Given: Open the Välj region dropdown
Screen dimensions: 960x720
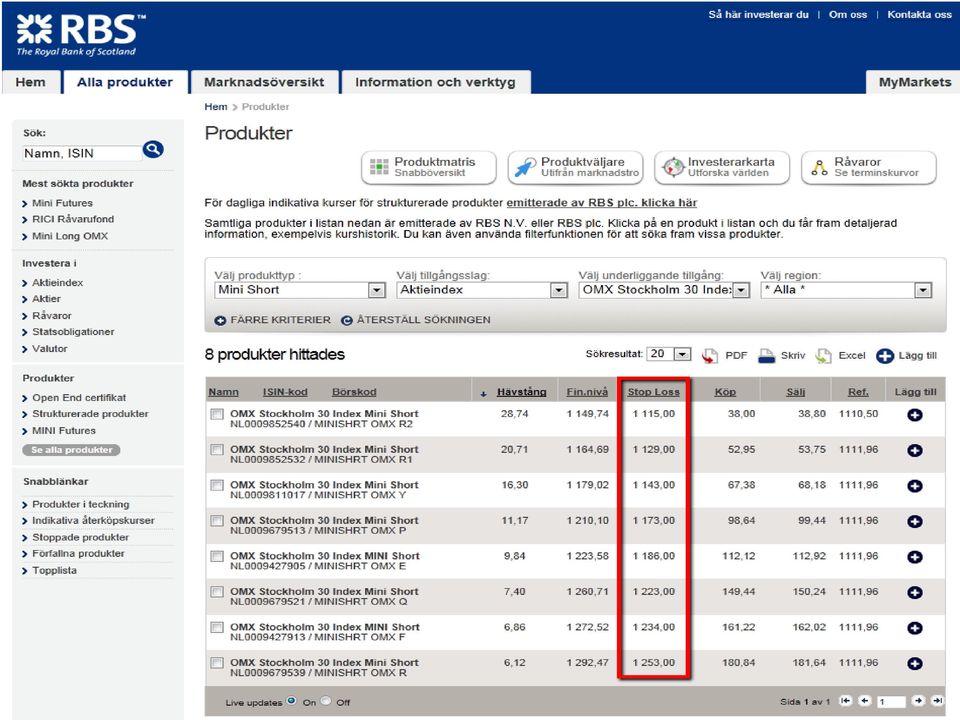Looking at the screenshot, I should (846, 290).
